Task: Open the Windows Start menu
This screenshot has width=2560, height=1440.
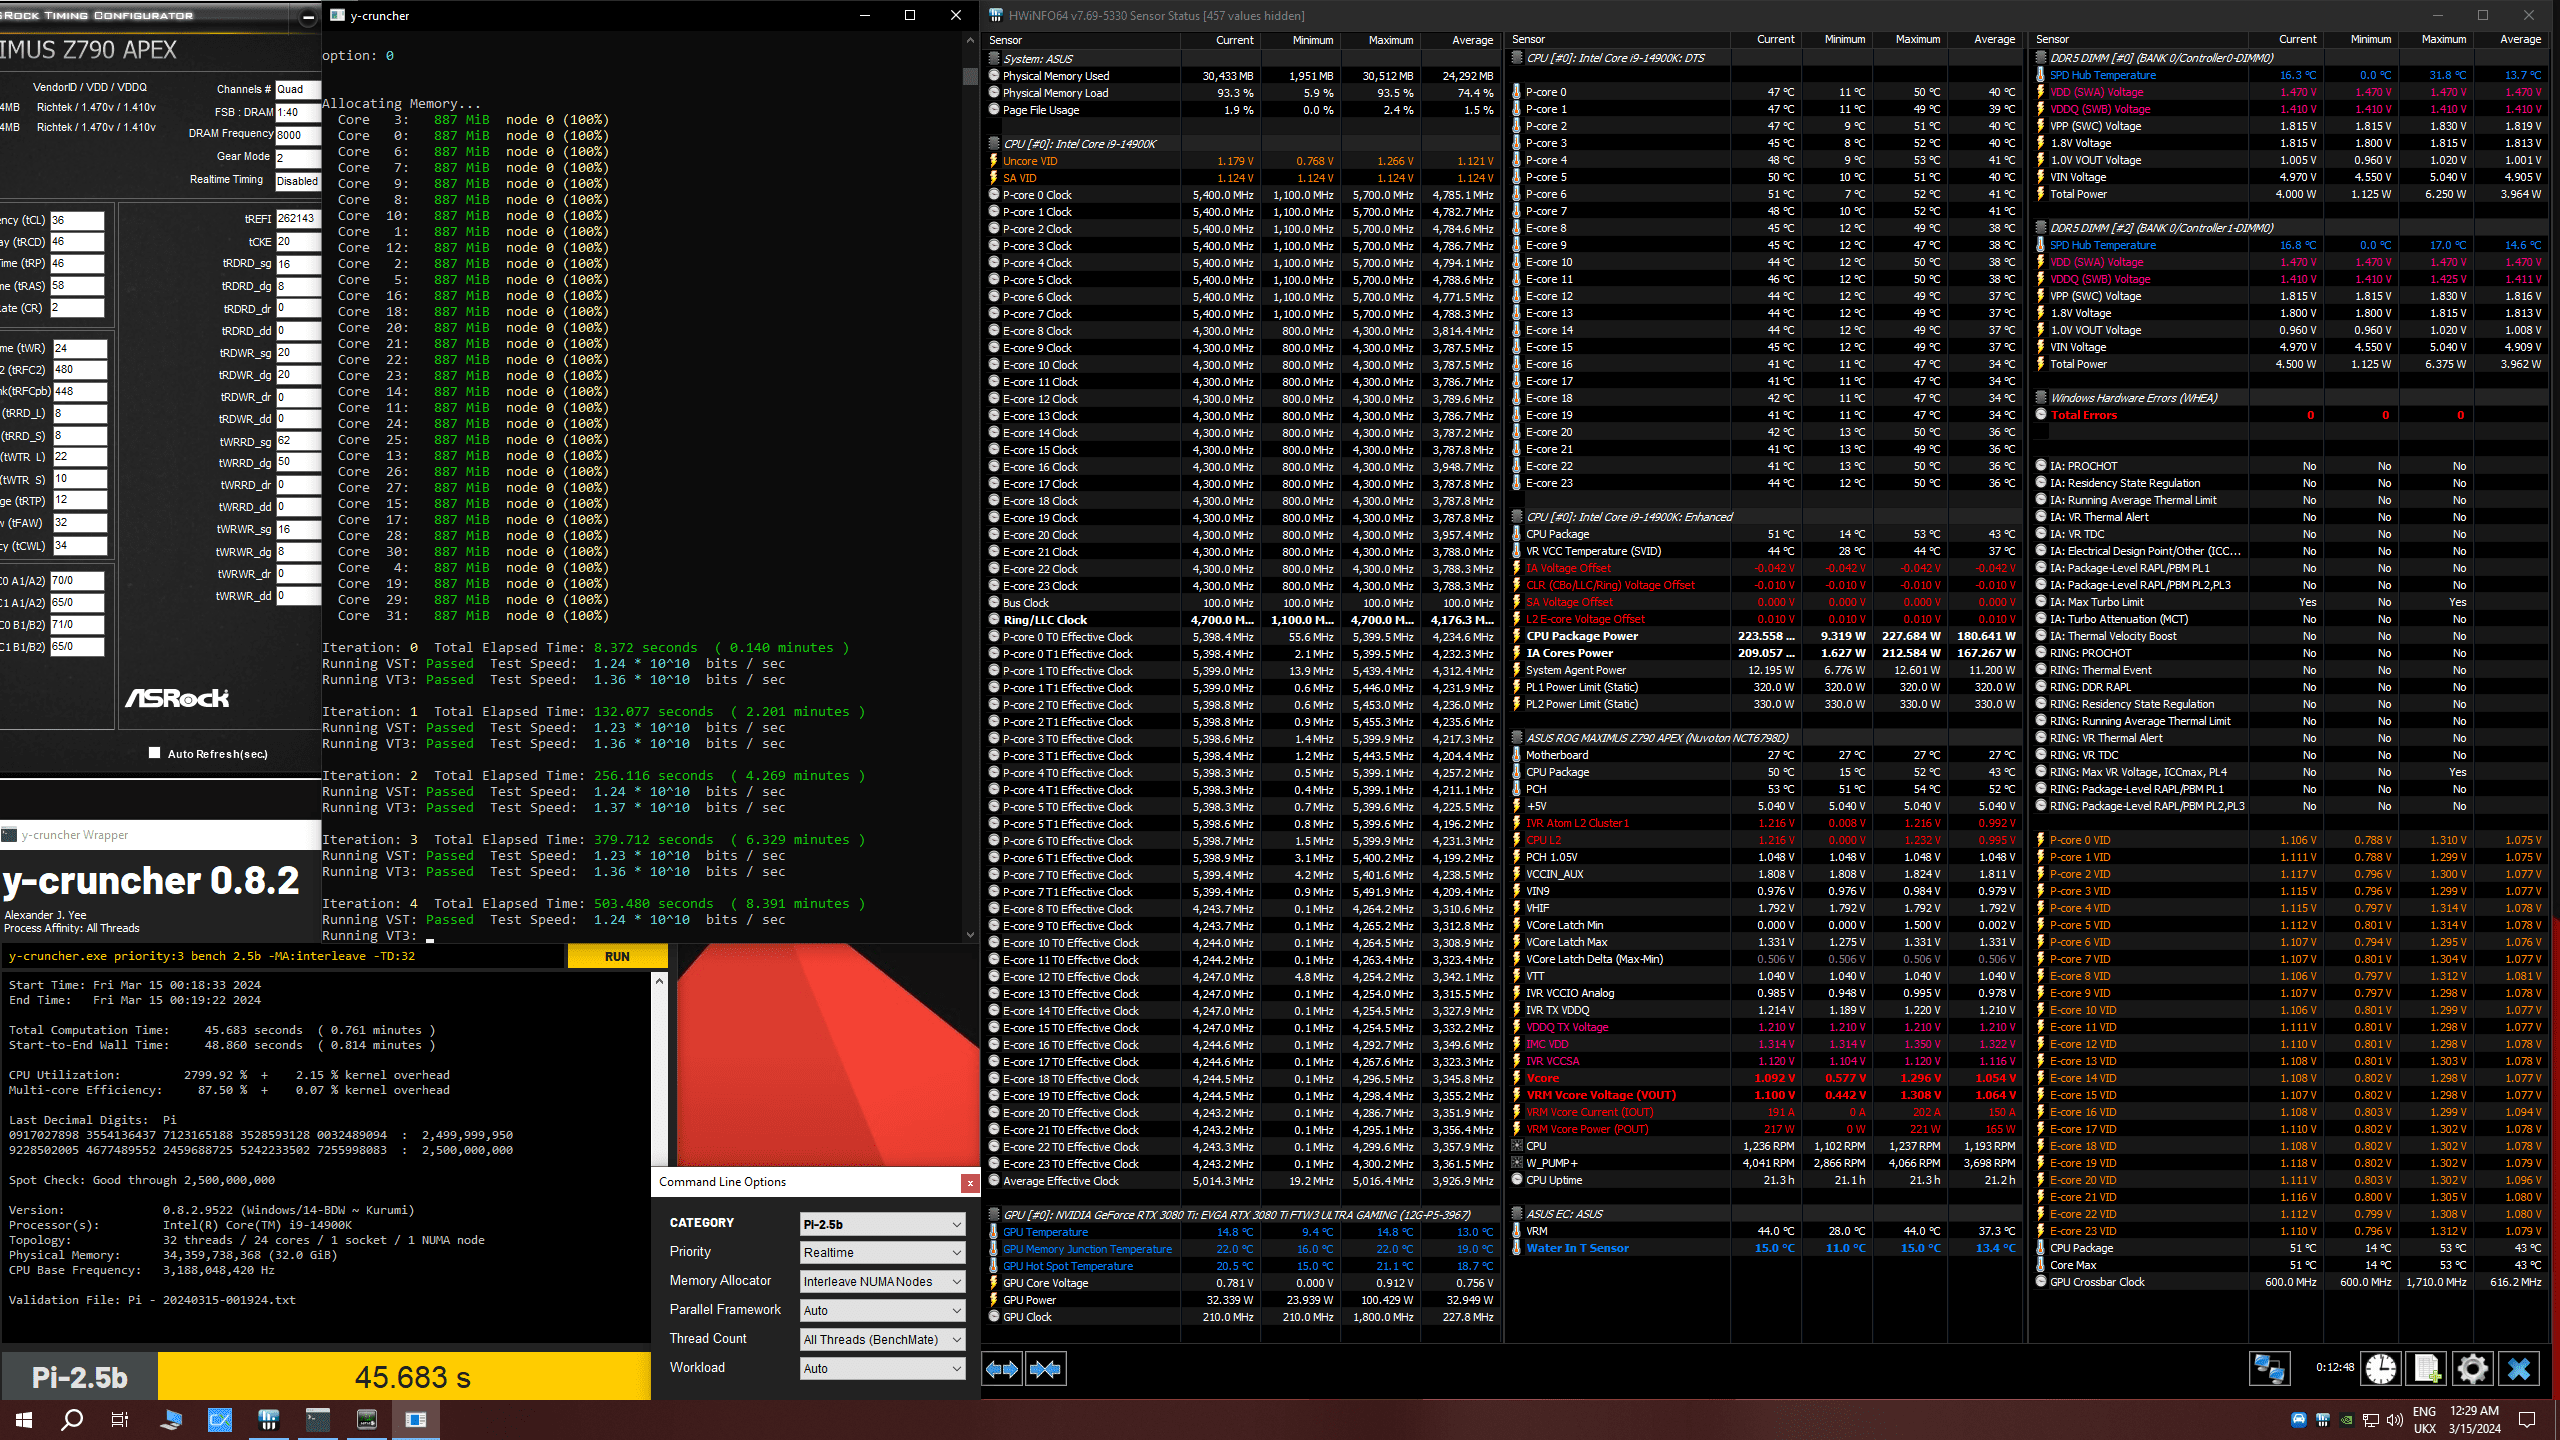Action: click(x=24, y=1420)
